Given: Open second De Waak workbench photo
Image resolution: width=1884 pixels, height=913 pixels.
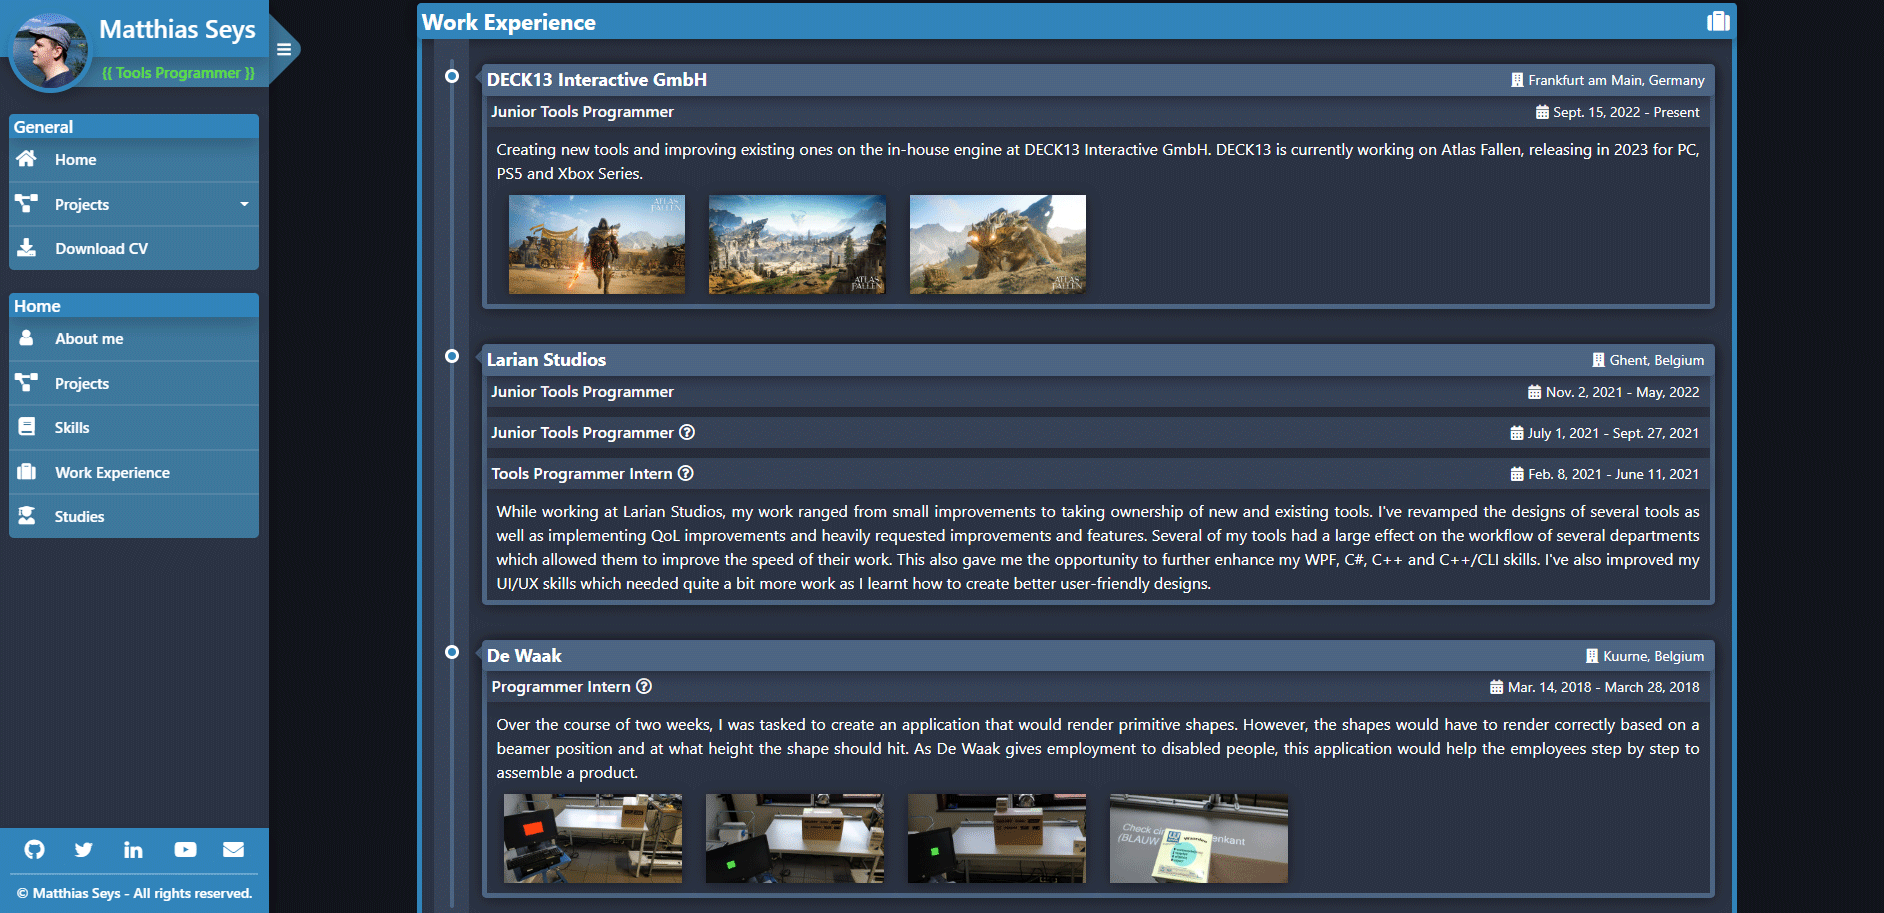Looking at the screenshot, I should (795, 838).
